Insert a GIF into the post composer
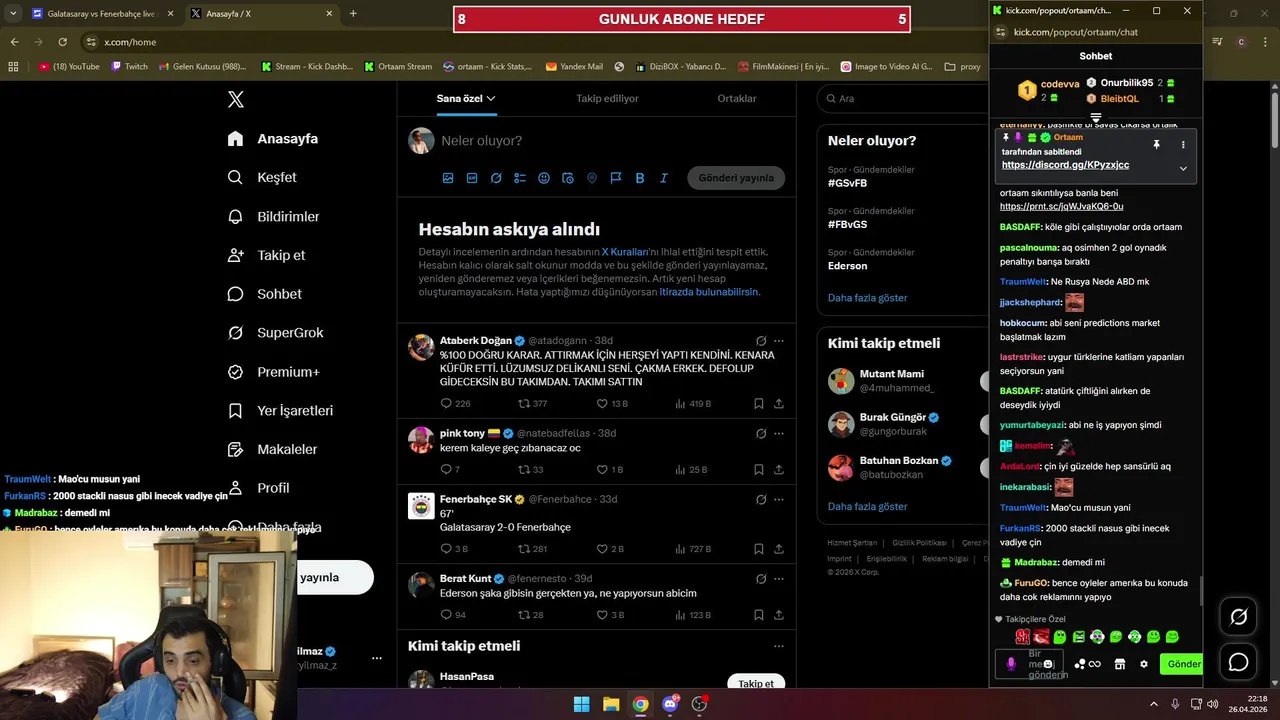 472,178
